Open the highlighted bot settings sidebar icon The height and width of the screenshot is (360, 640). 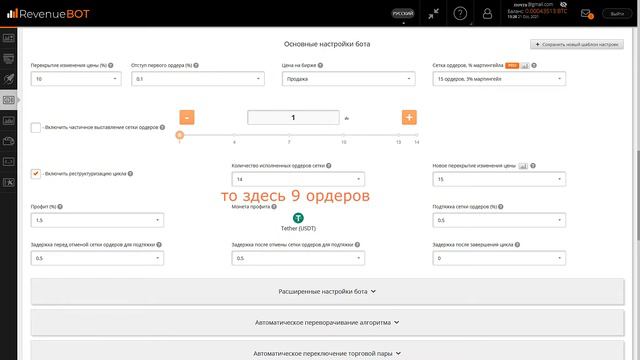[9, 100]
